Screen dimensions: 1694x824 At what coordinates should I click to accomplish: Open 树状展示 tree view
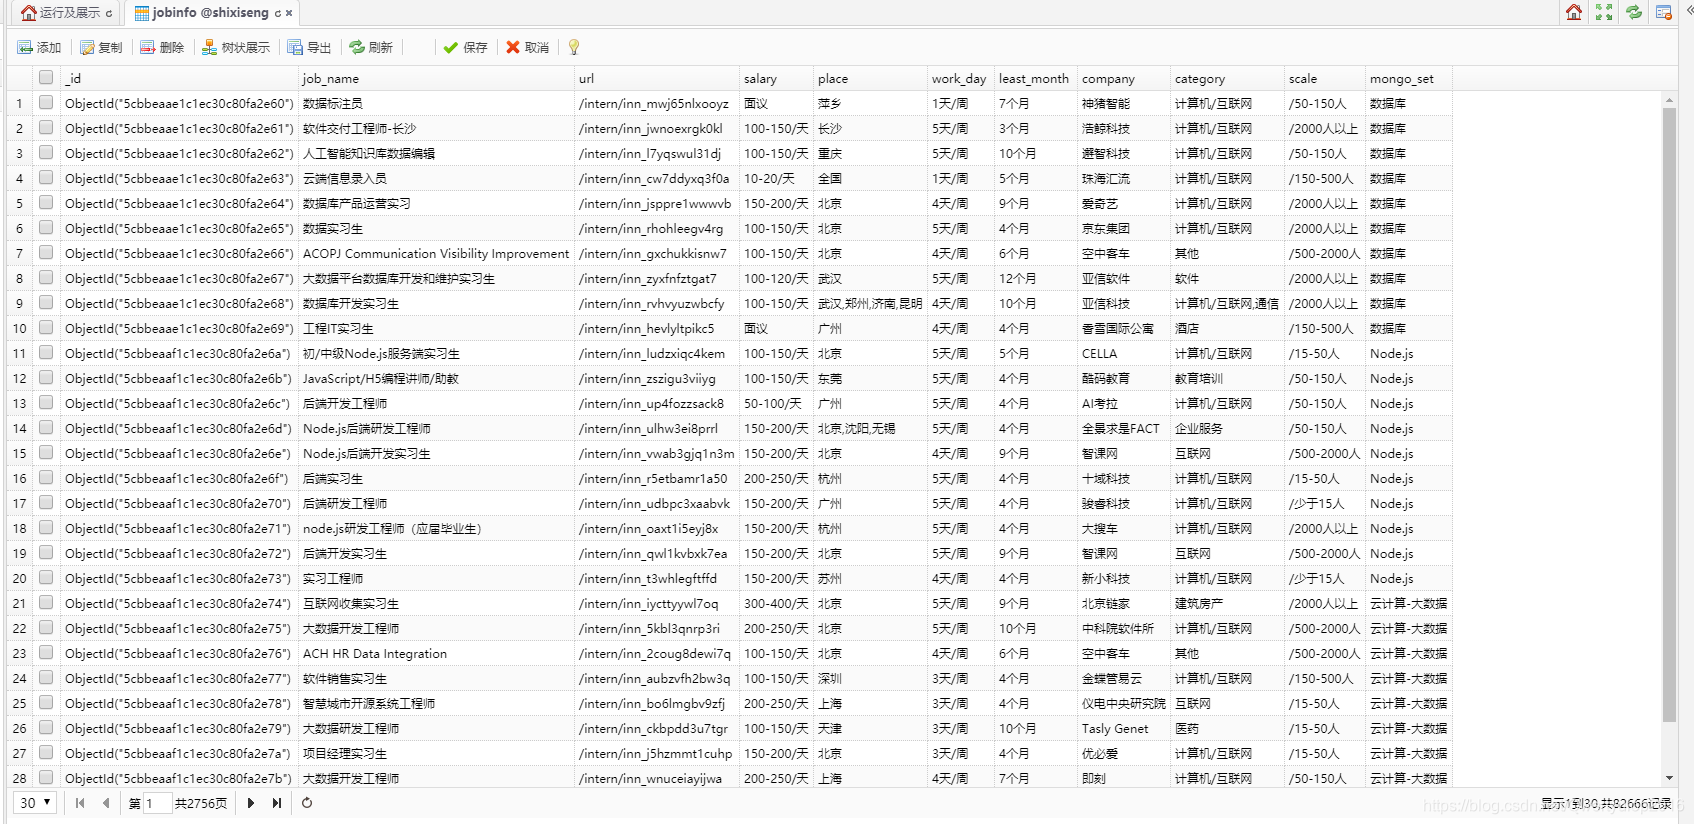(236, 47)
